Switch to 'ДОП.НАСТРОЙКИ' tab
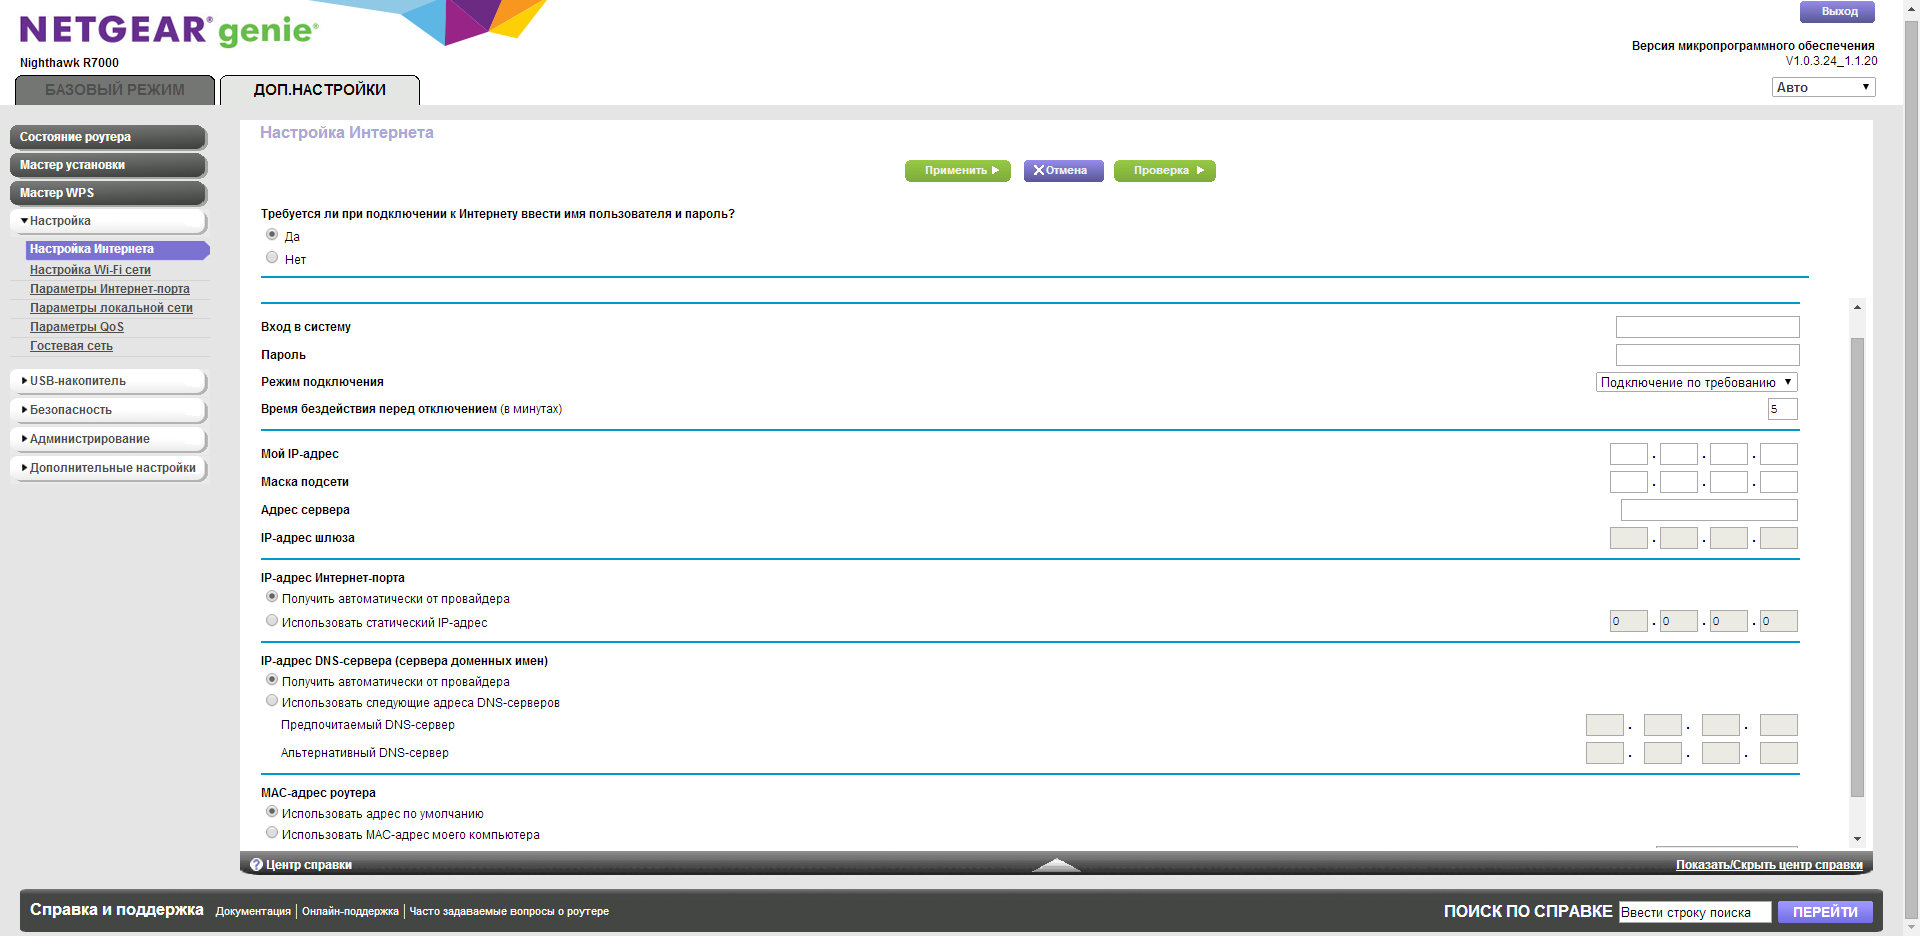 point(320,90)
